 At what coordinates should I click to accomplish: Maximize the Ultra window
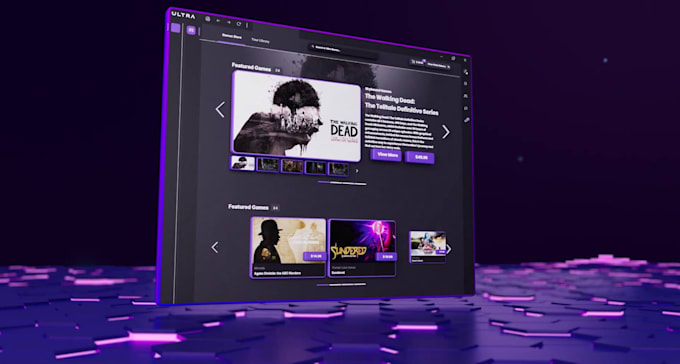[453, 58]
